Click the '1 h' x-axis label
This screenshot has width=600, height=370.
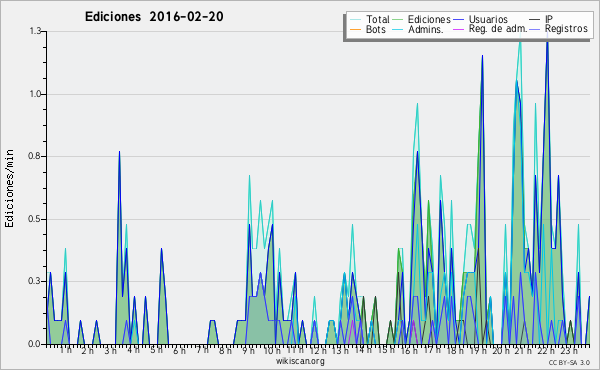(66, 350)
